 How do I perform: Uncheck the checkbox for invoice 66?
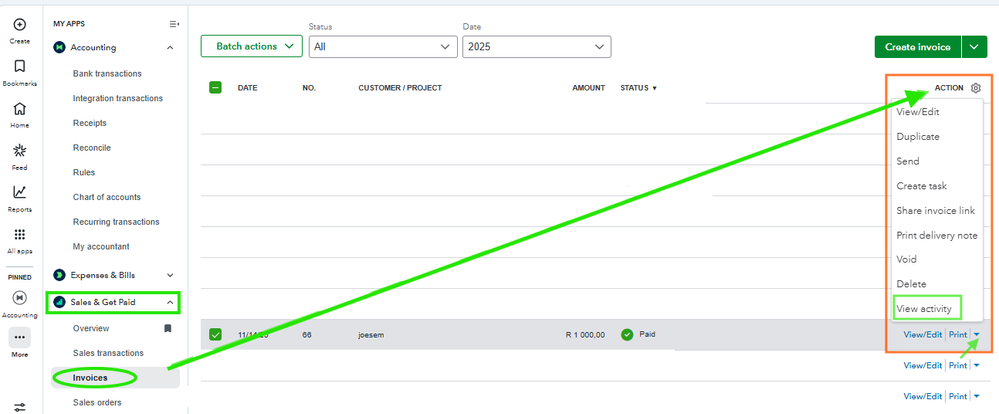click(215, 334)
